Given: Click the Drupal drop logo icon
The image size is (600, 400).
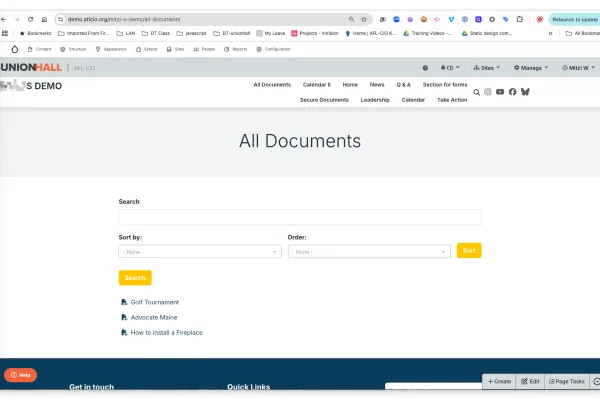Looking at the screenshot, I should [15, 49].
